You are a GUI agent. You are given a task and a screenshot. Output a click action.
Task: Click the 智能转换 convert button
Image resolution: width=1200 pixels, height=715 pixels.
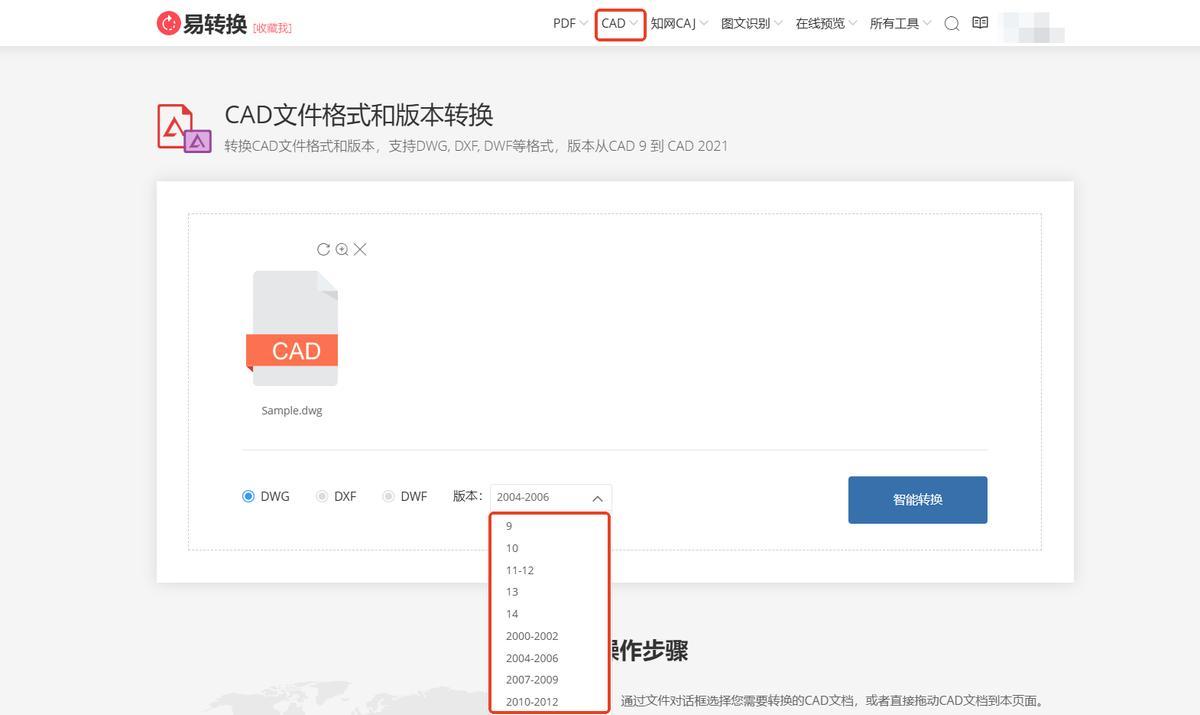point(917,499)
